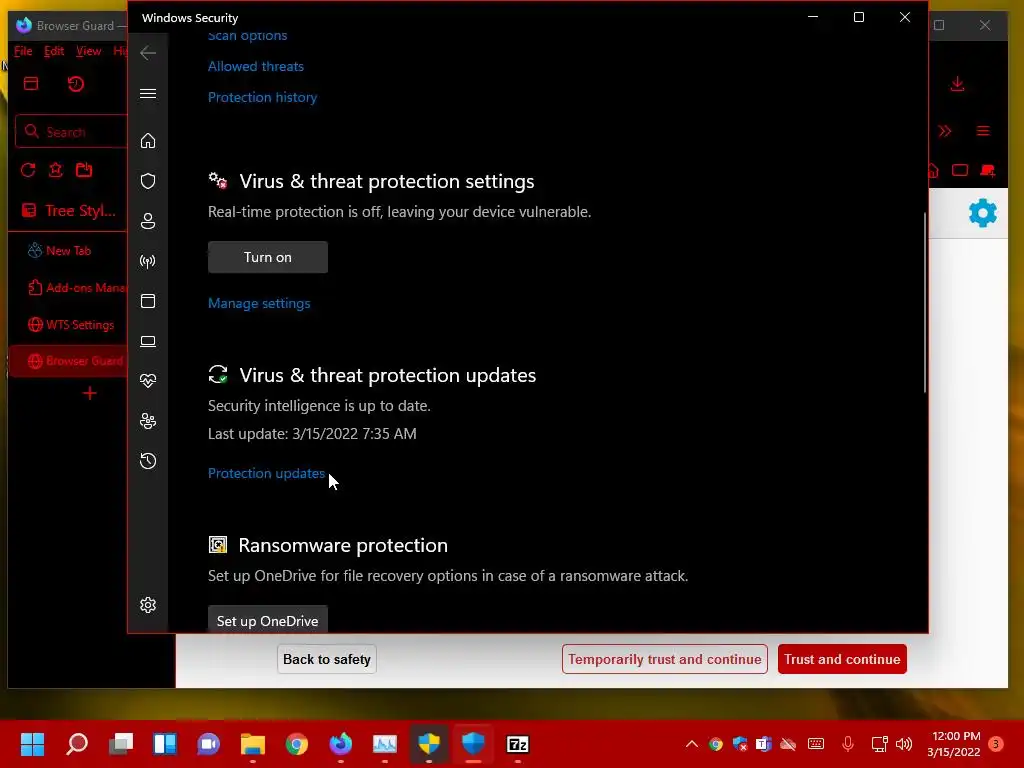Open App & browser control icon

point(148,301)
